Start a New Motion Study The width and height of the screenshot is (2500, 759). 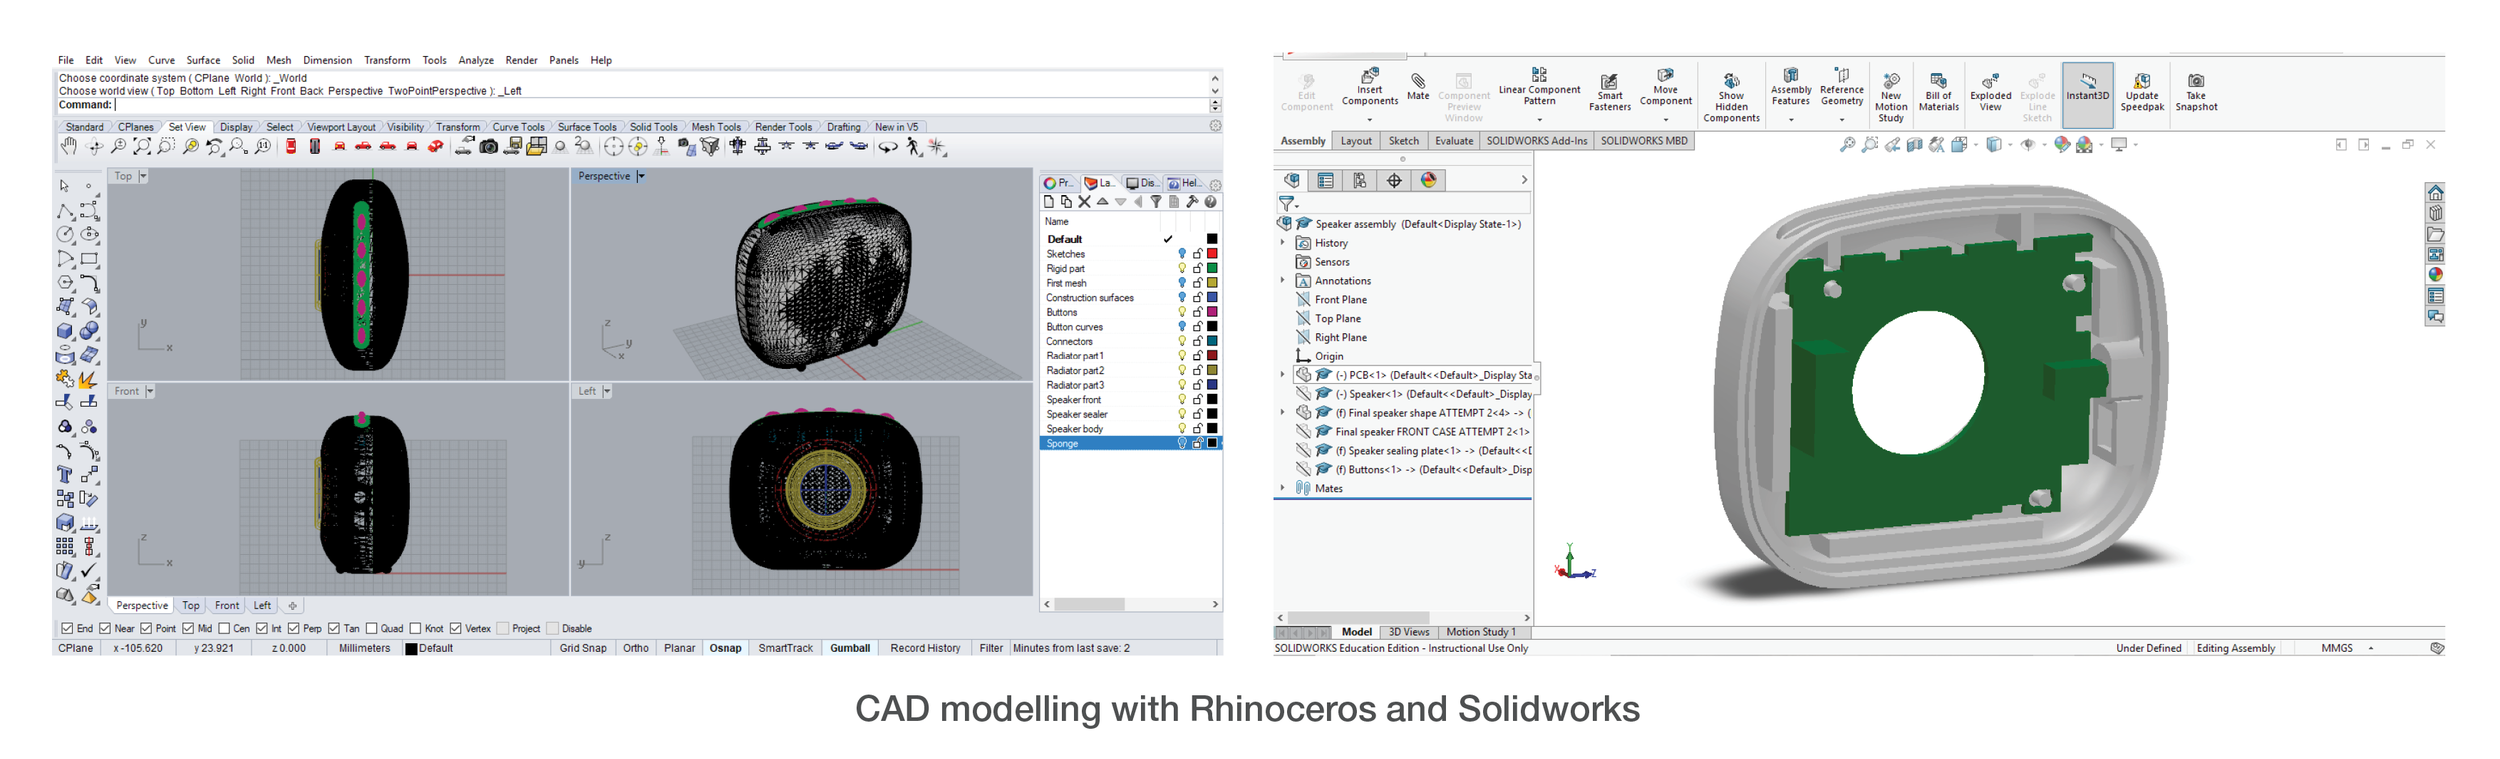pos(1890,97)
